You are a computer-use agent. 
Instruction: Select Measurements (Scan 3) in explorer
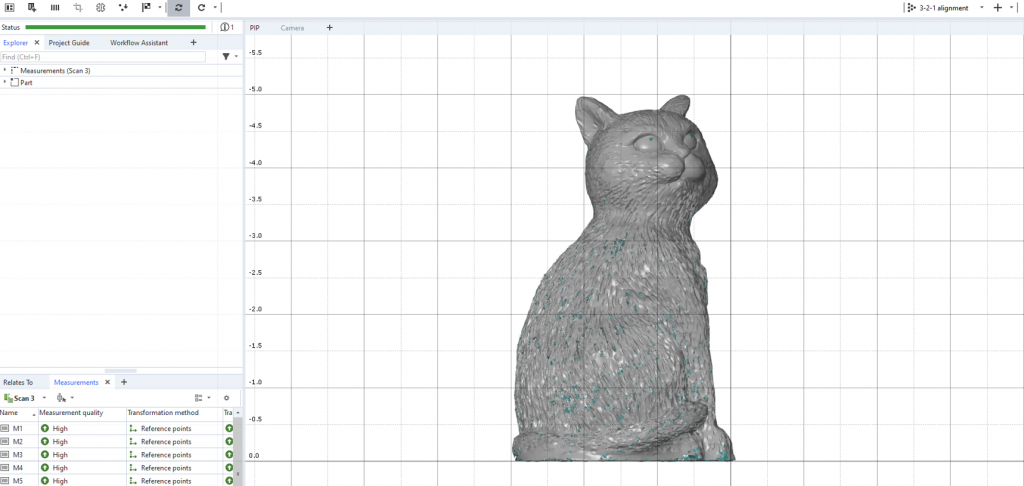click(x=56, y=70)
